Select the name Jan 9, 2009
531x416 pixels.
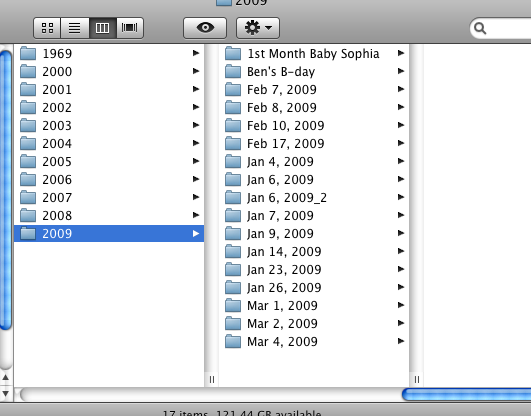point(280,233)
